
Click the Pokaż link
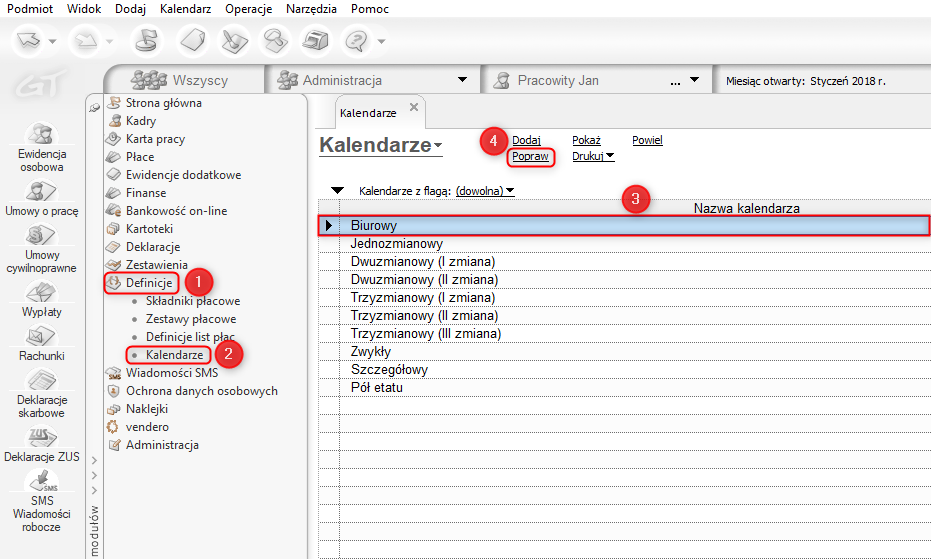587,140
